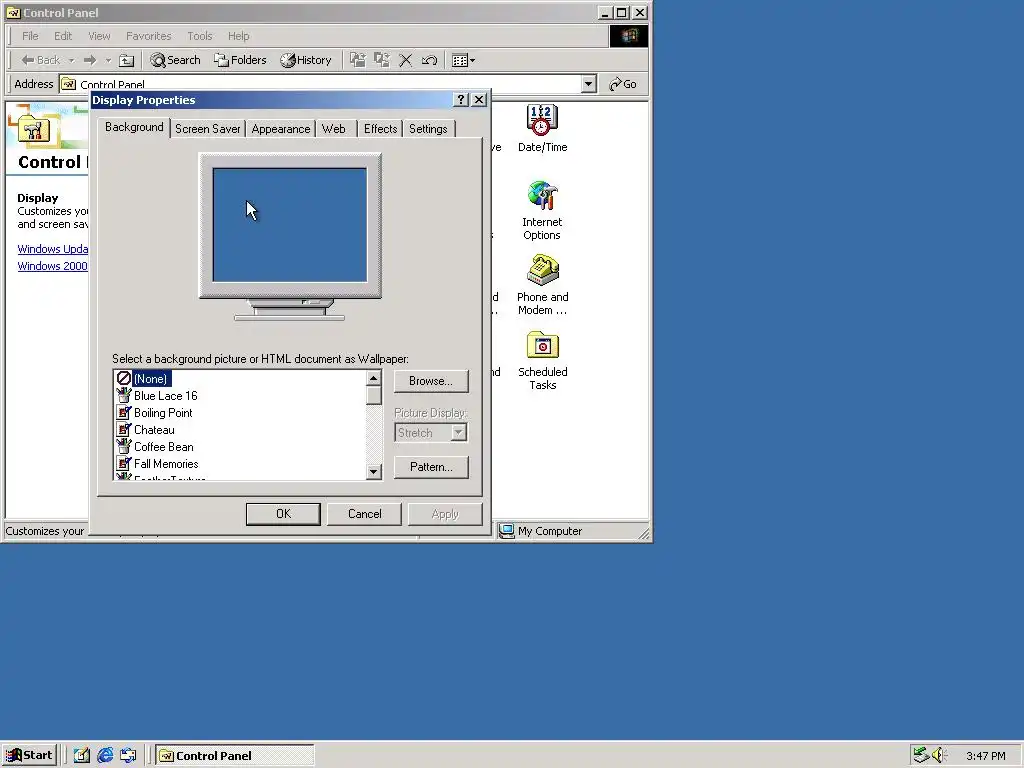This screenshot has width=1024, height=768.
Task: Switch to the Settings tab
Action: pyautogui.click(x=428, y=129)
